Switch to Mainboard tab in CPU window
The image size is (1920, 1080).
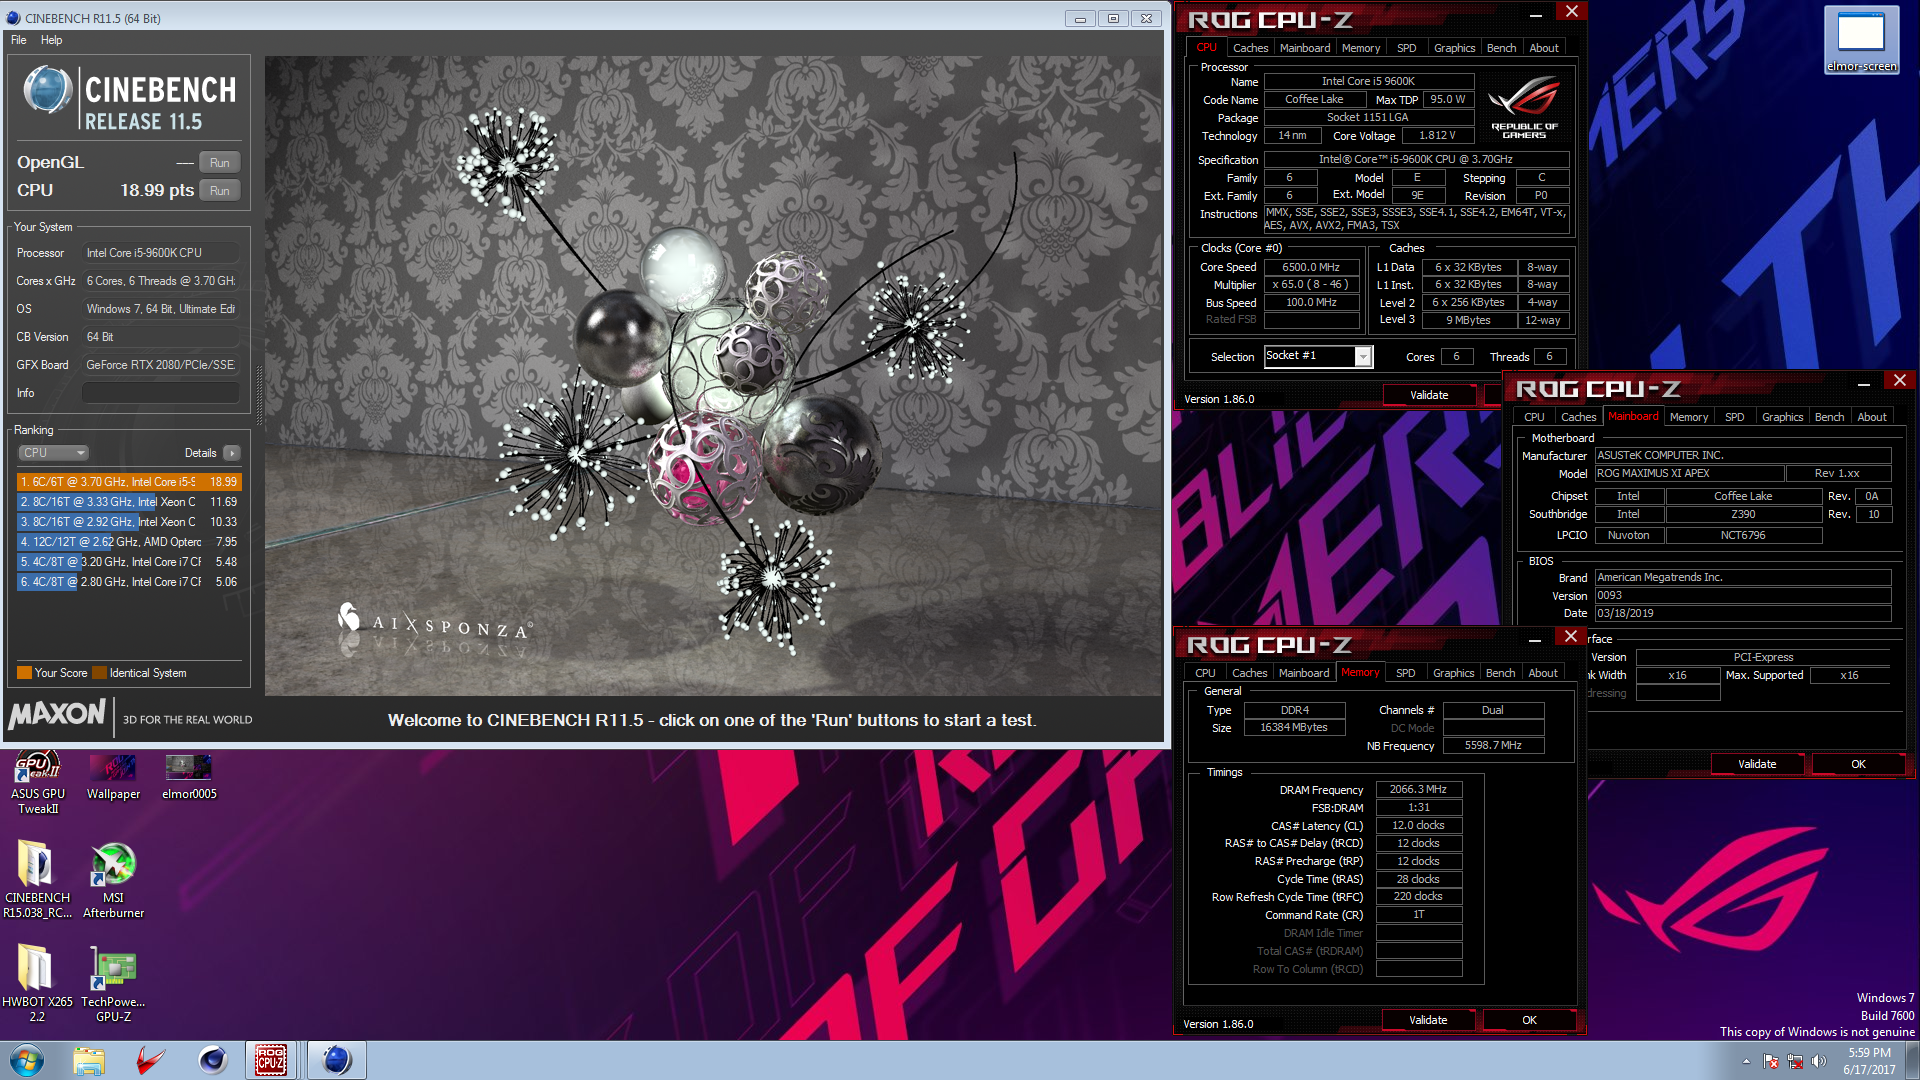1305,48
